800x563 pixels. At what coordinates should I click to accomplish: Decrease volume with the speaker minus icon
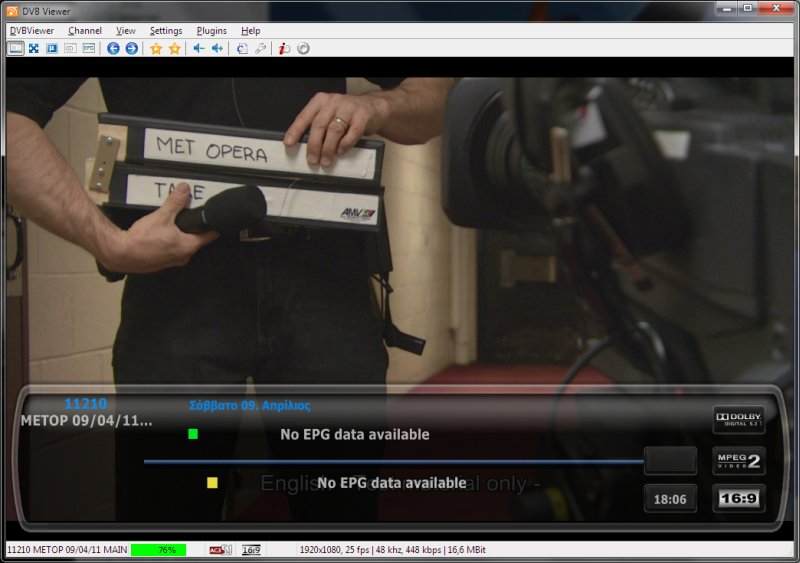[199, 48]
